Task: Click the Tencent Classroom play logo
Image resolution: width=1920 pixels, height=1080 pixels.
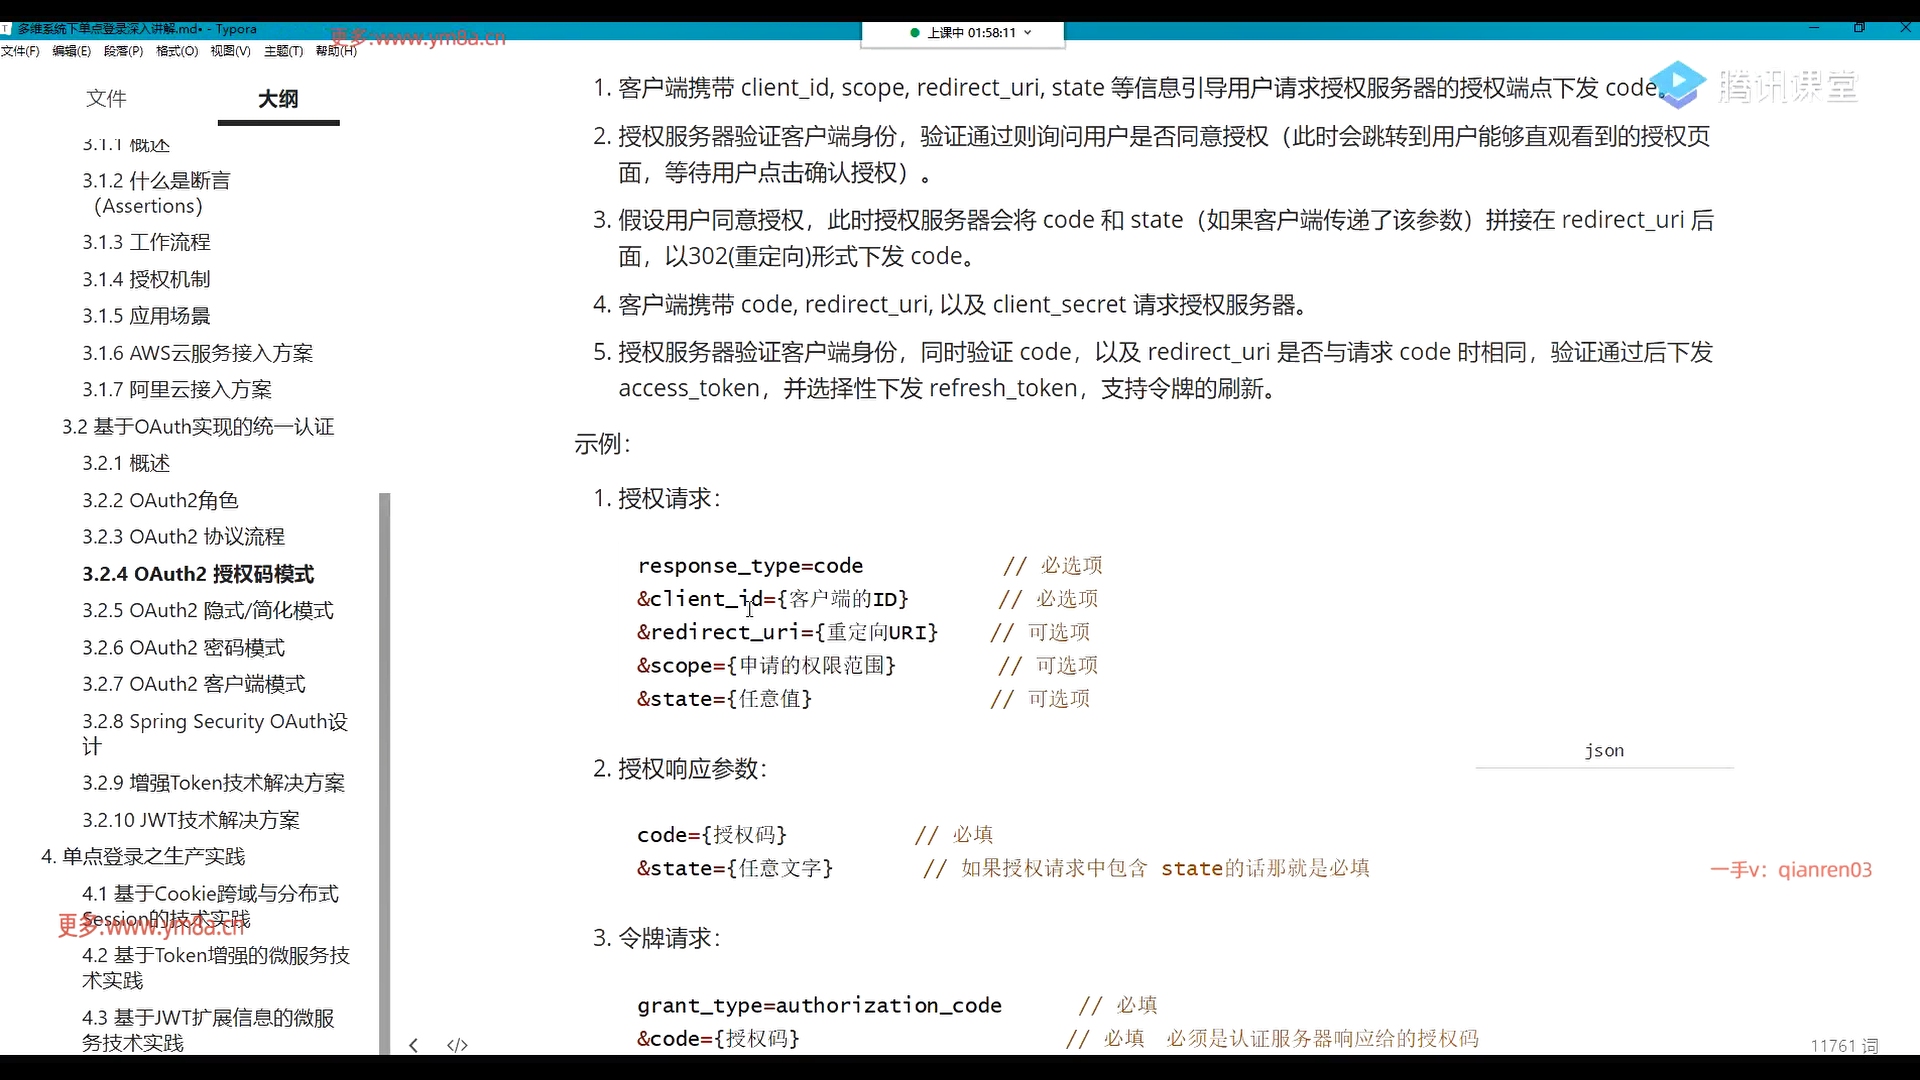Action: point(1678,84)
